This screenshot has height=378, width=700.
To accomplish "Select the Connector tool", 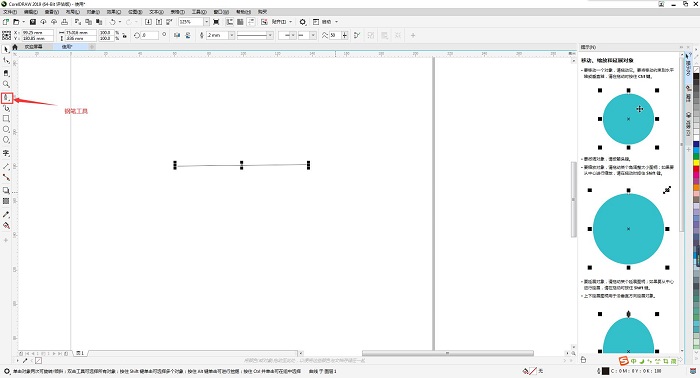I will [x=6, y=178].
